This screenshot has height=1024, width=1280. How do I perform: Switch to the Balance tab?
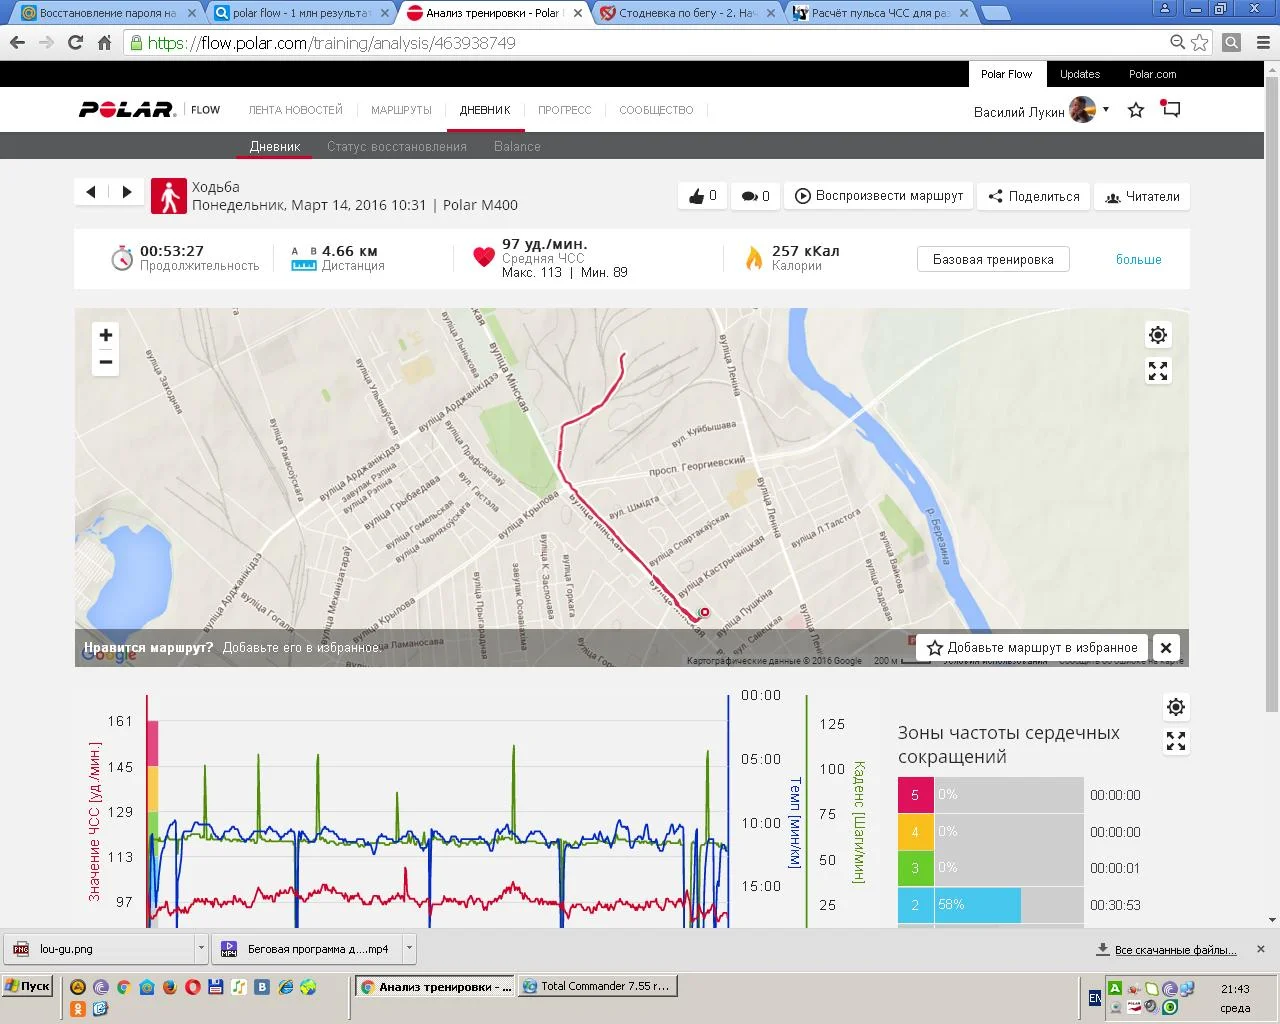coord(517,146)
